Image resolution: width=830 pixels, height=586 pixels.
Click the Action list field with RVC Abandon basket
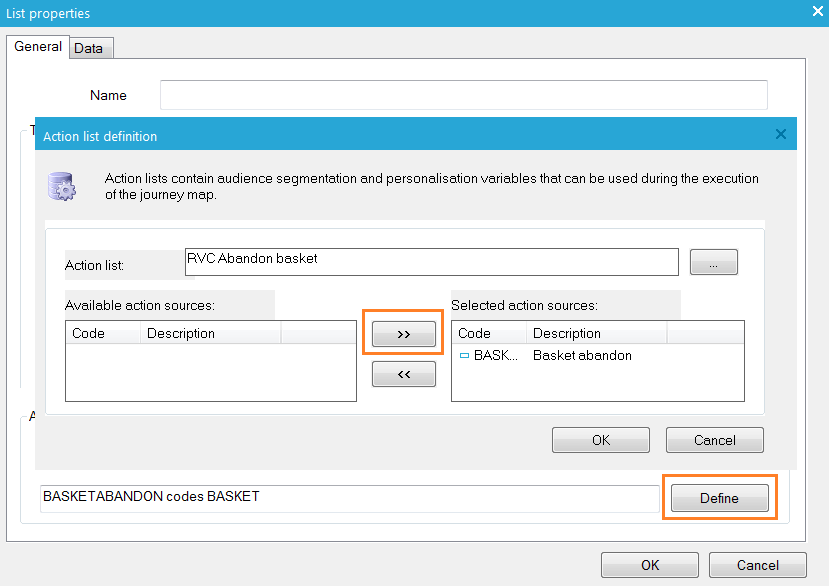tap(431, 261)
